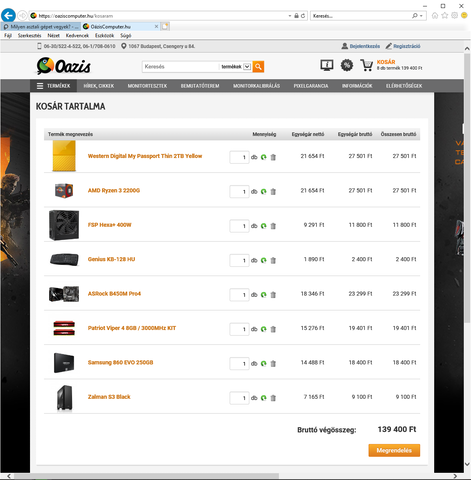Click the browser back arrow button

pos(8,15)
